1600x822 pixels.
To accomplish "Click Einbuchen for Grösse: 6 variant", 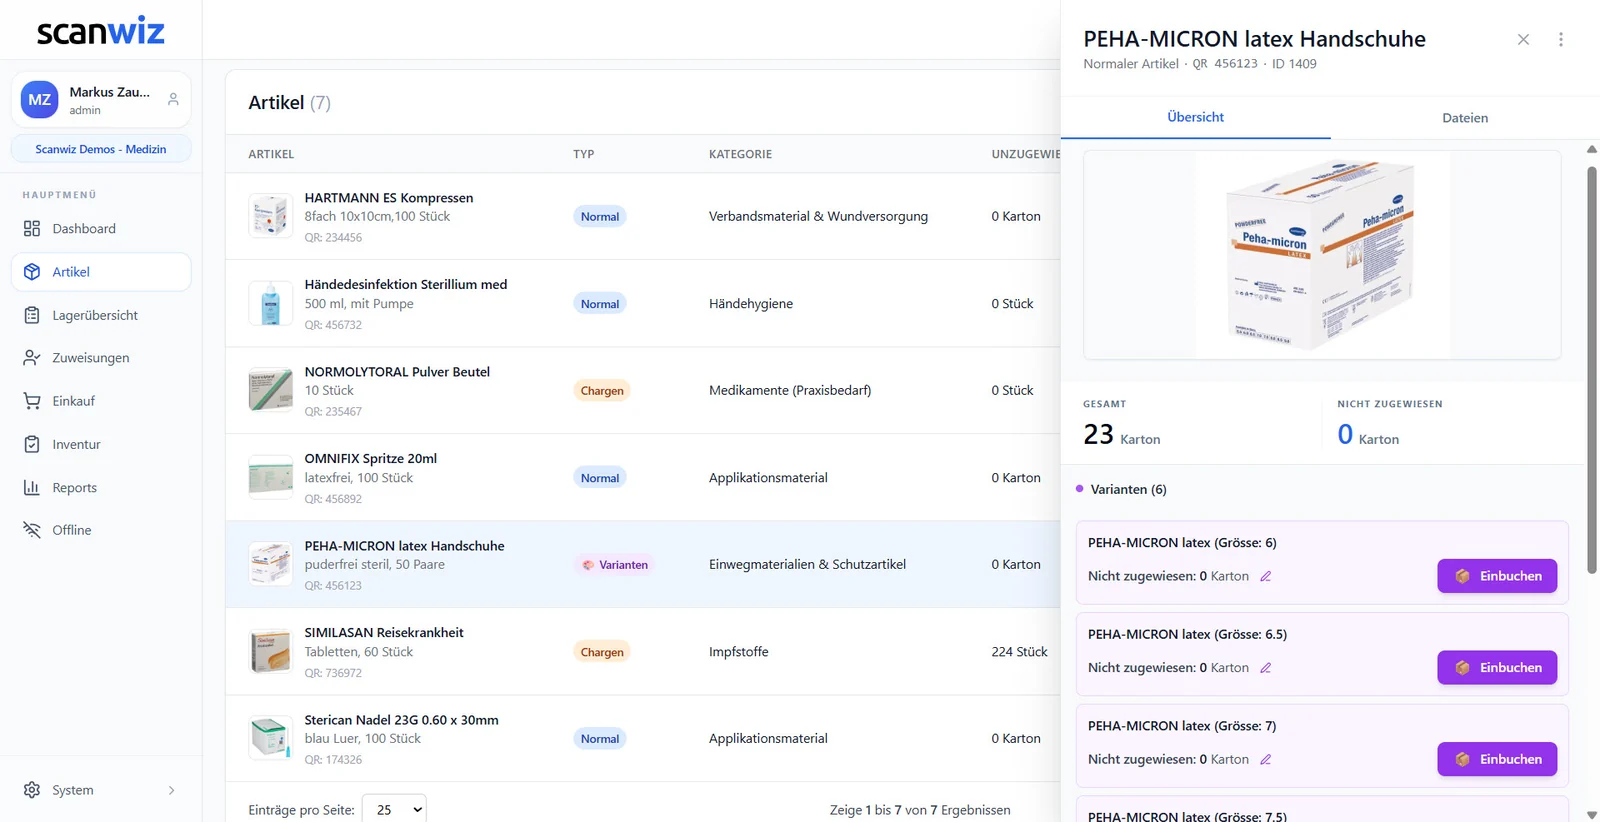I will click(1497, 576).
